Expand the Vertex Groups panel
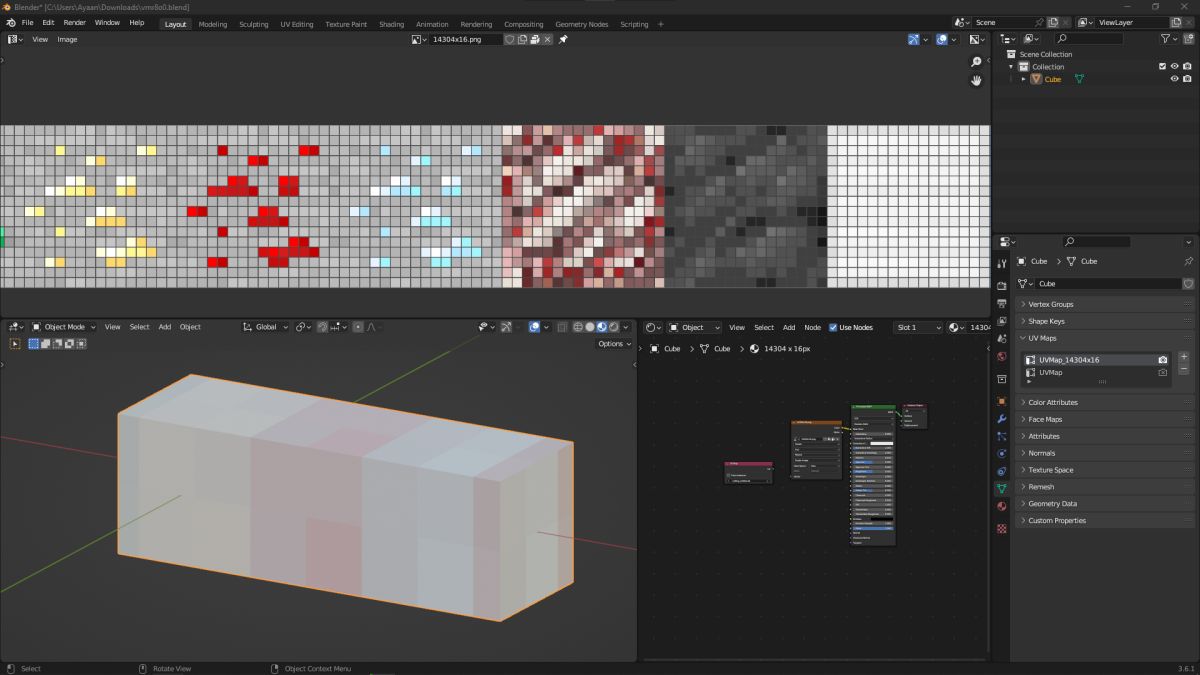This screenshot has width=1200, height=675. click(1050, 304)
